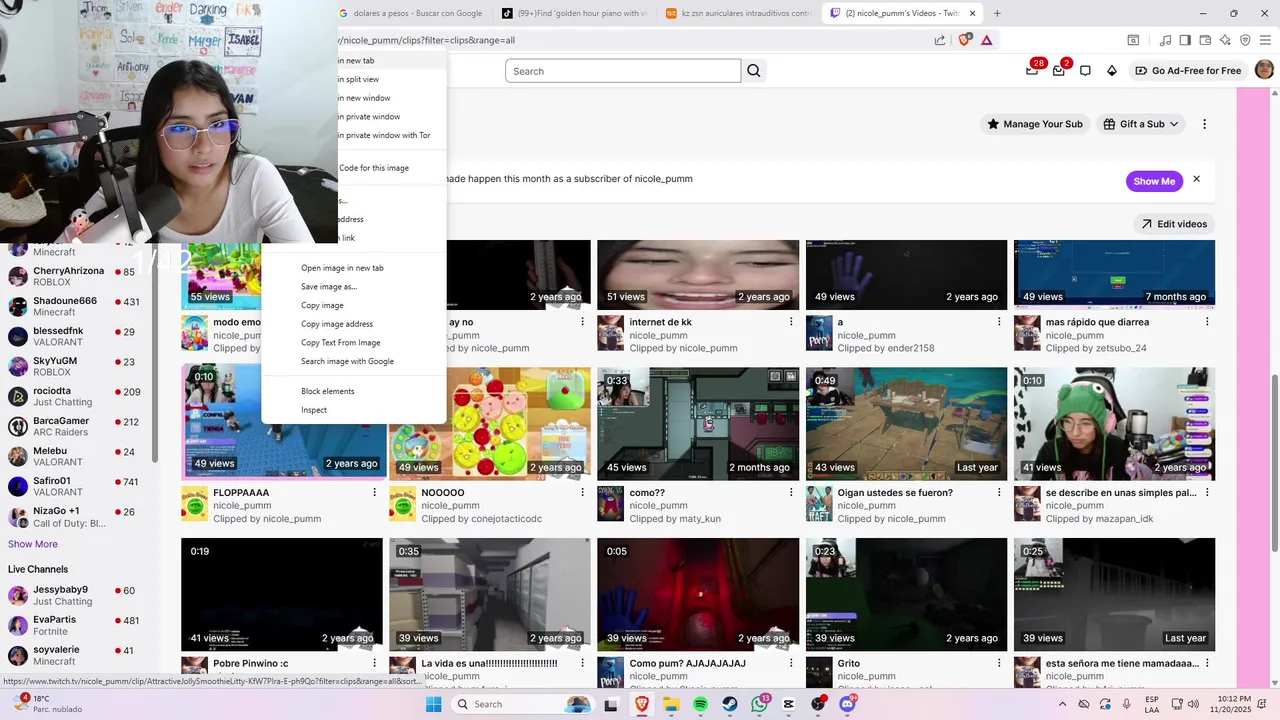This screenshot has height=720, width=1280.
Task: Open options menu for 'mas rápido que diarrea' clip
Action: tap(1207, 322)
